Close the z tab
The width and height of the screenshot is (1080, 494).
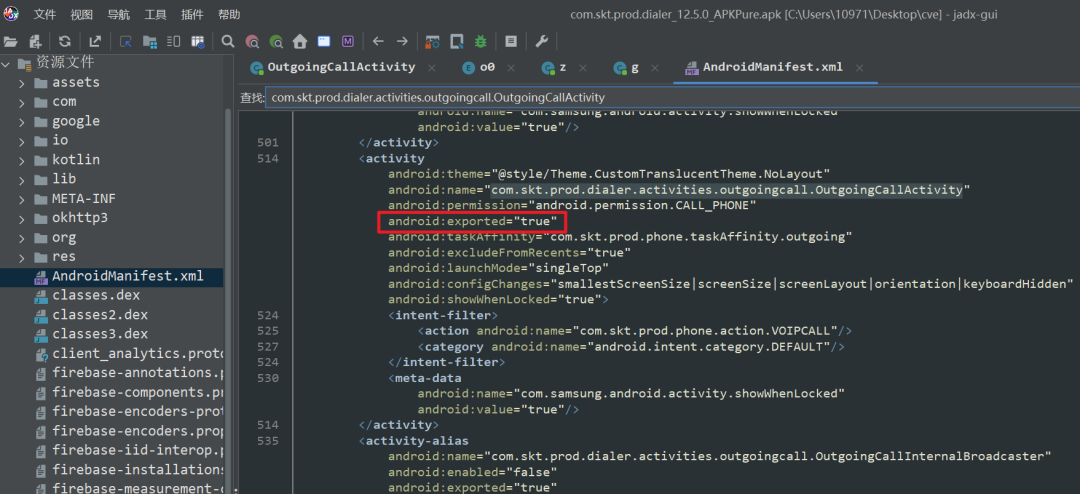[583, 68]
